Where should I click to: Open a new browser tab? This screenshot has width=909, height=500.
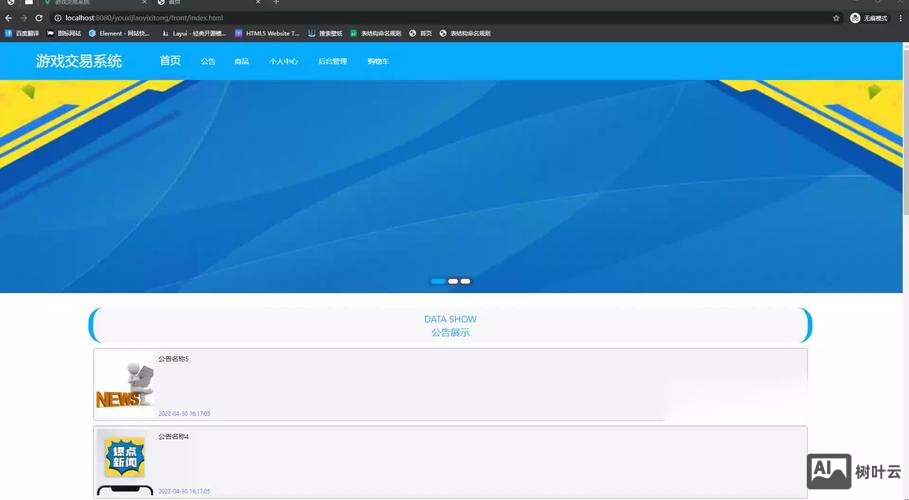click(x=277, y=3)
